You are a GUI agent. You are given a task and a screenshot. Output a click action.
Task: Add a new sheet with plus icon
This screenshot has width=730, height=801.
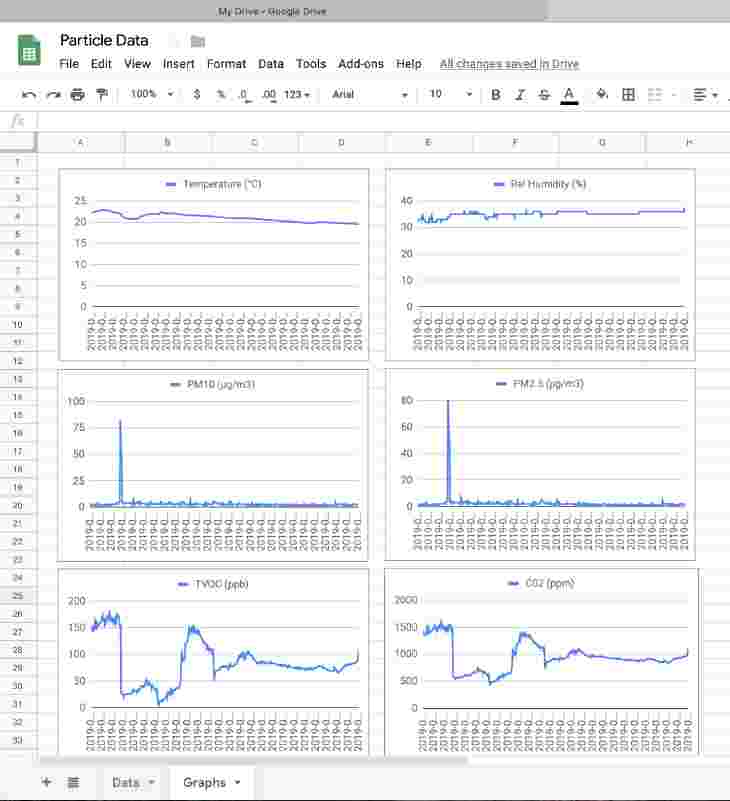[x=46, y=782]
